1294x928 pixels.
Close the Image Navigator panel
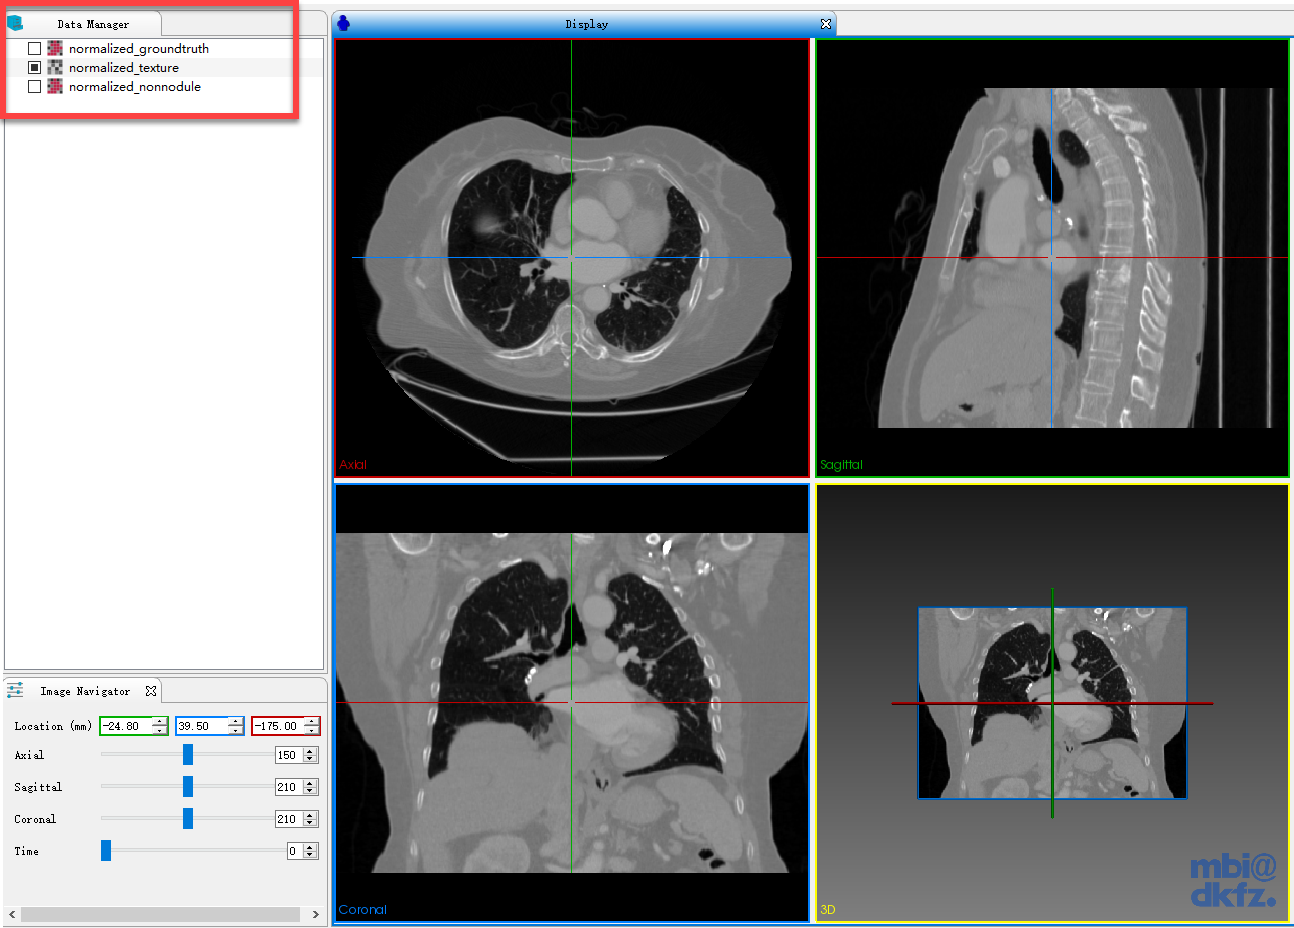coord(151,691)
